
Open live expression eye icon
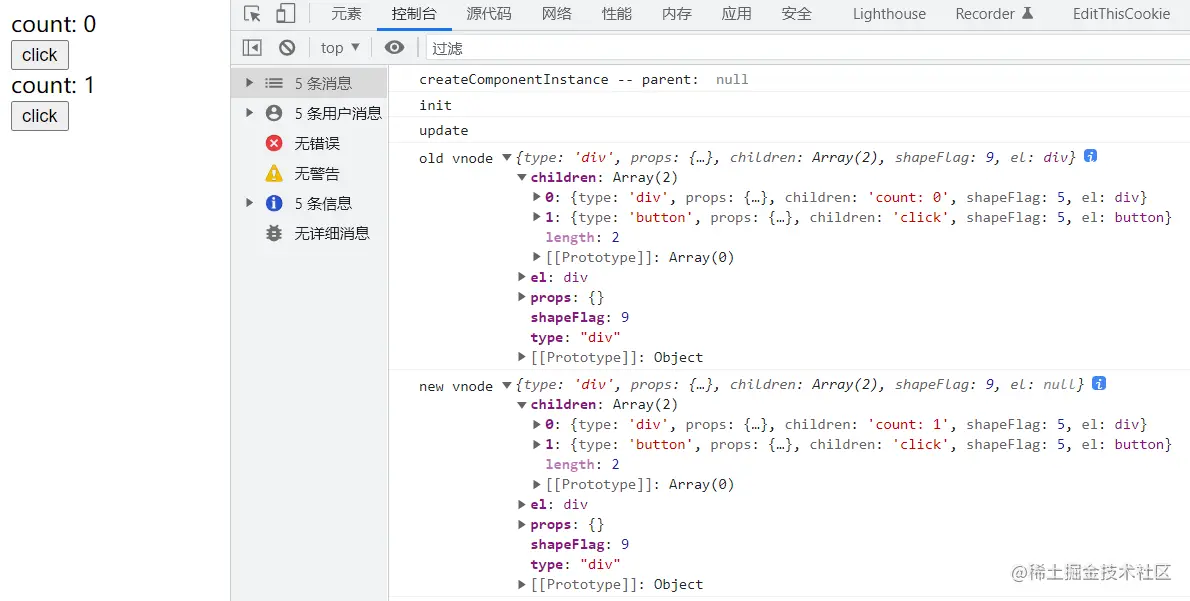(x=394, y=48)
